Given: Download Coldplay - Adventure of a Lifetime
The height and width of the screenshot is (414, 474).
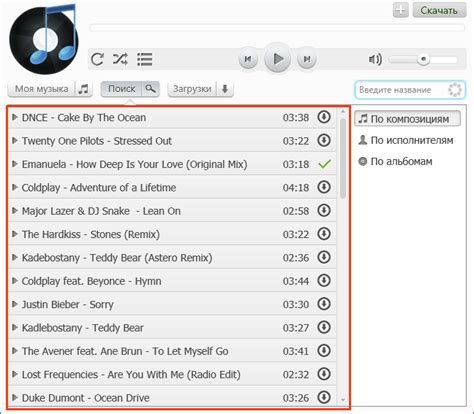Looking at the screenshot, I should click(324, 187).
